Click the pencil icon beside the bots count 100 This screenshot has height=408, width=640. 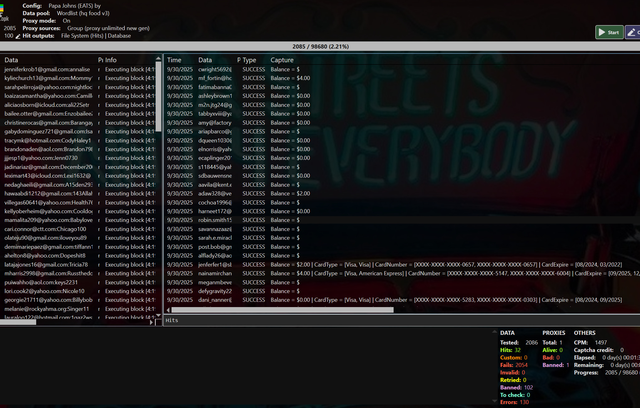click(x=18, y=36)
